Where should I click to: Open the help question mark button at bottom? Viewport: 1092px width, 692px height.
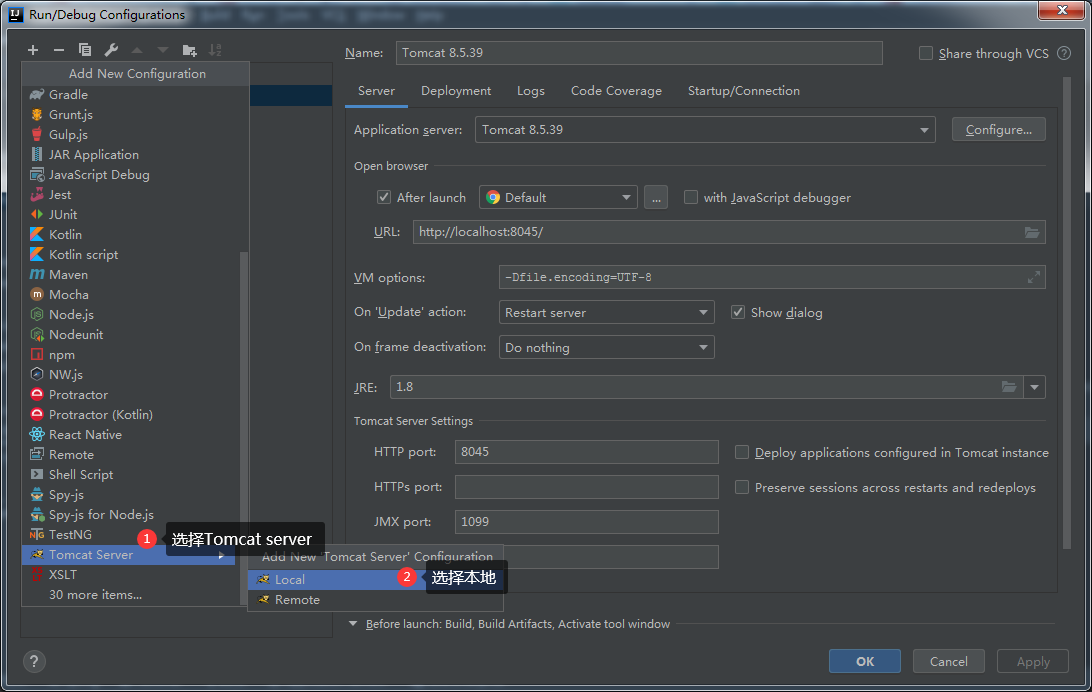coord(34,661)
